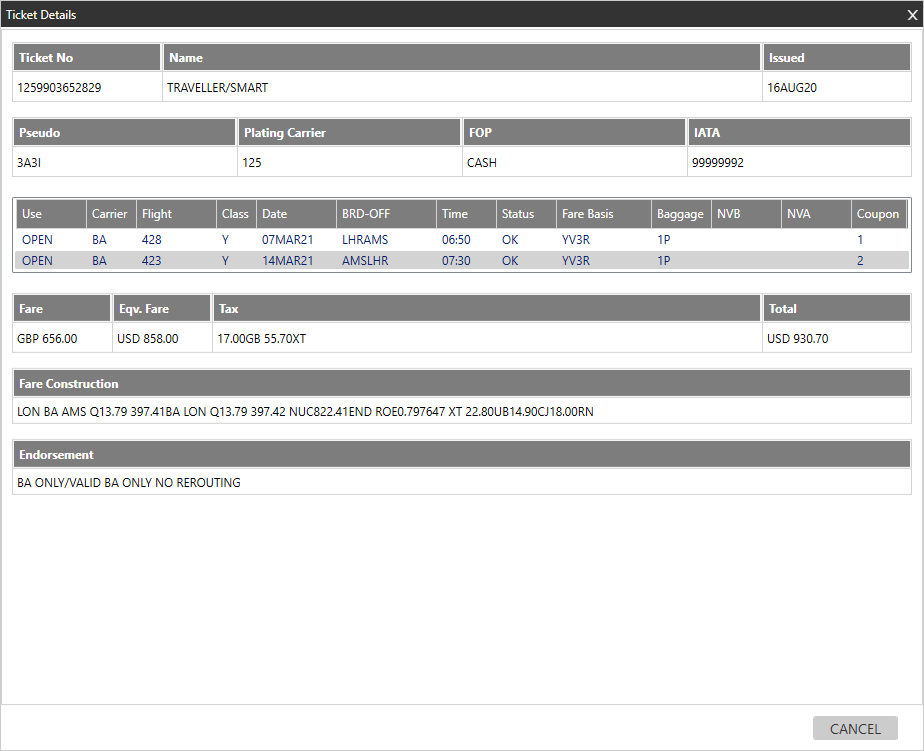Click the Status column header
The width and height of the screenshot is (924, 751).
pyautogui.click(x=526, y=214)
